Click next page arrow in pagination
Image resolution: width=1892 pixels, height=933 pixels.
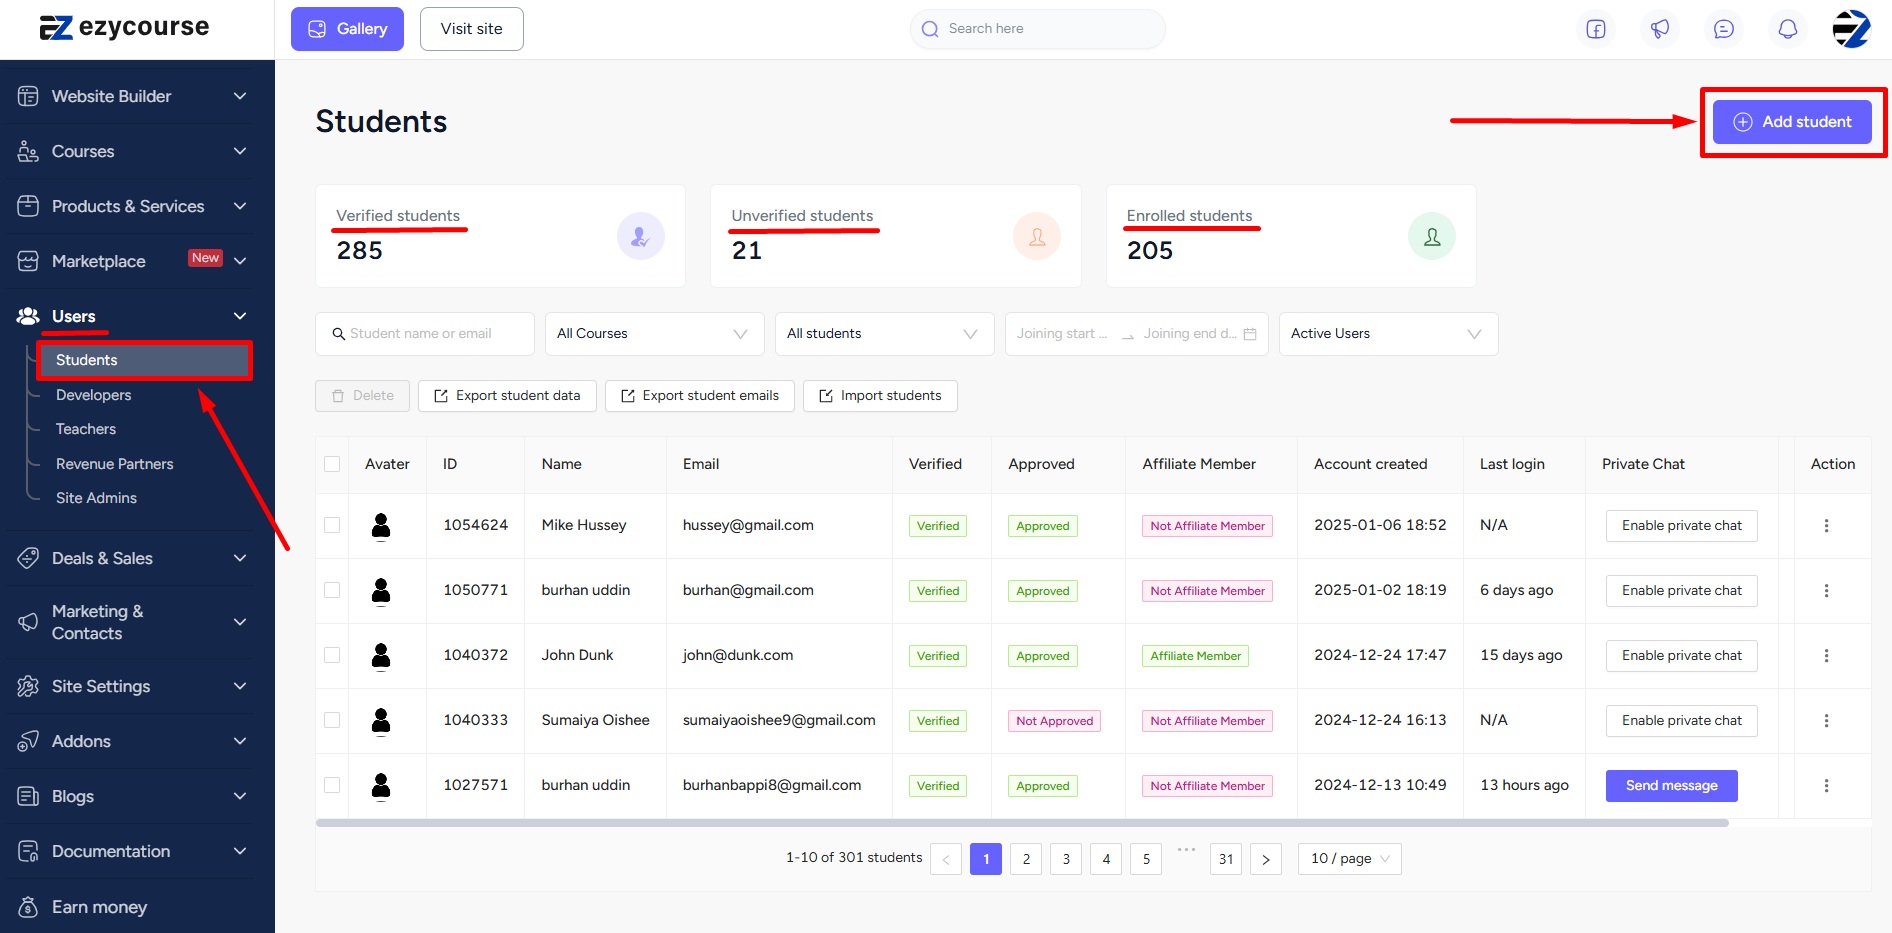1266,859
